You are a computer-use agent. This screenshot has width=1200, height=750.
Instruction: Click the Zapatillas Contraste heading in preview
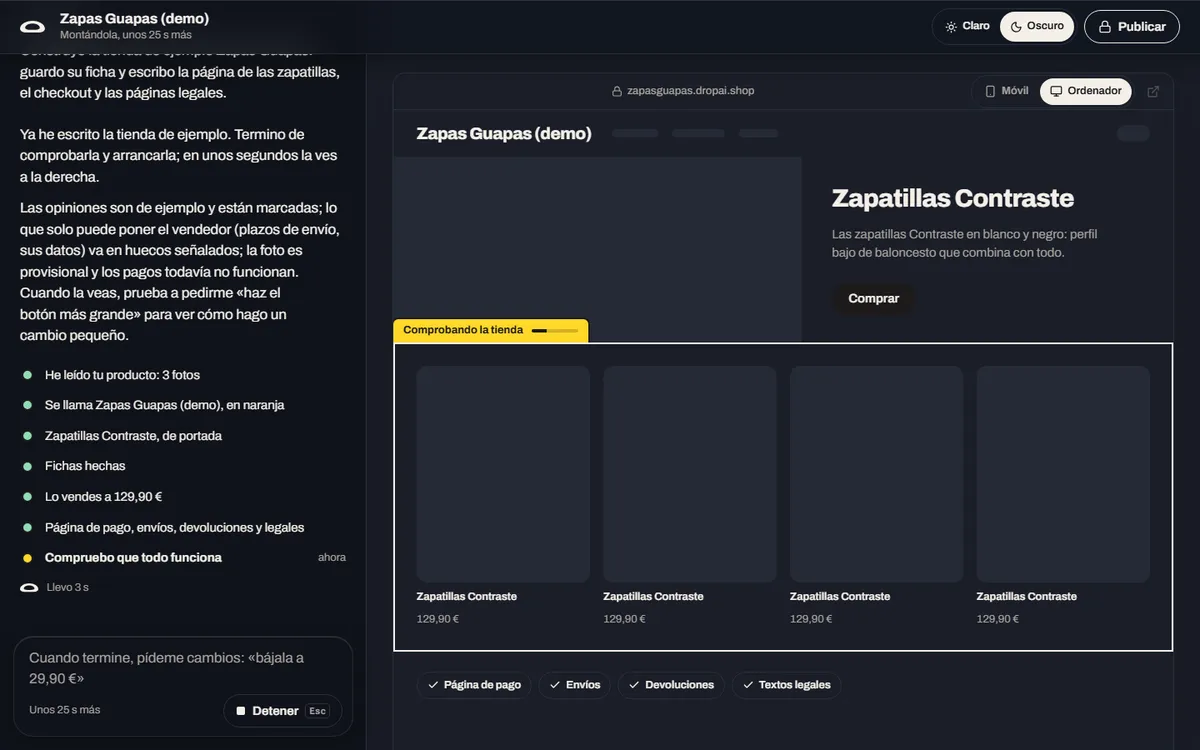953,198
